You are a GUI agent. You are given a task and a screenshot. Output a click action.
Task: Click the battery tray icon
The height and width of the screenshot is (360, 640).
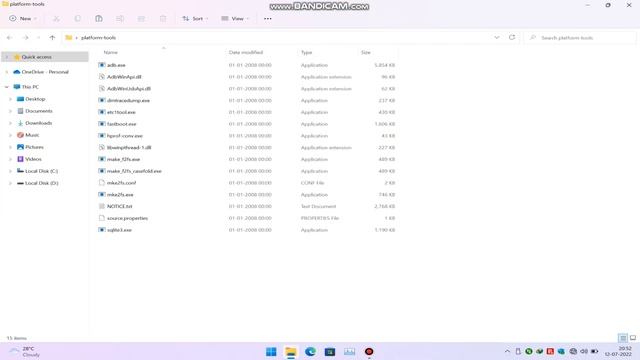coord(595,351)
